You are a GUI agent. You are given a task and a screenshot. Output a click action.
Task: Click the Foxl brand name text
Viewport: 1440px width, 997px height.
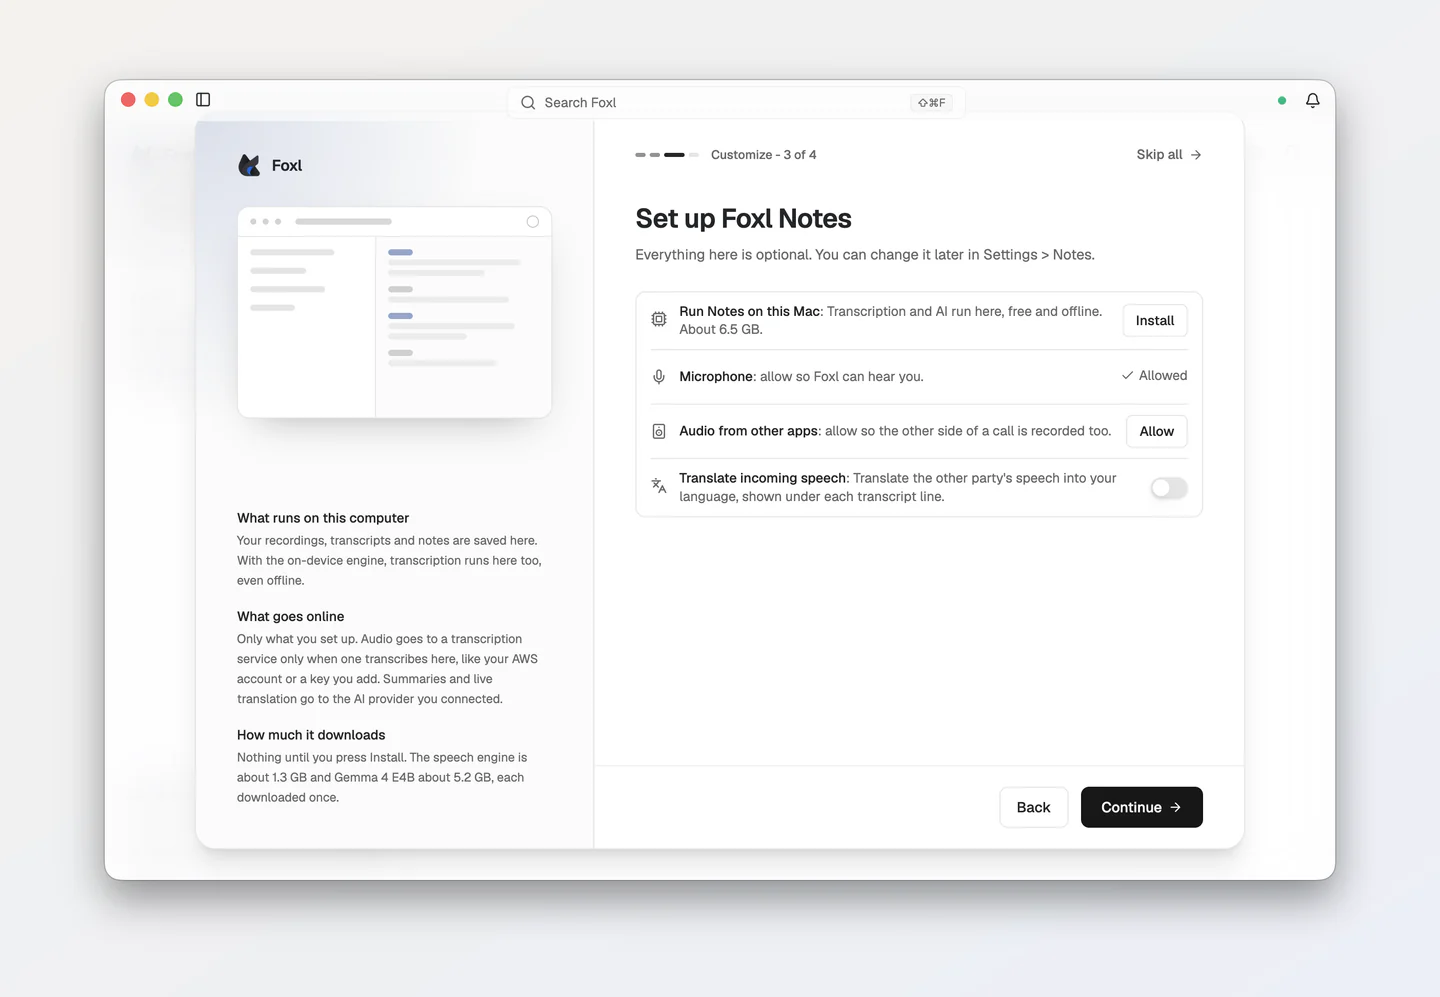tap(287, 165)
